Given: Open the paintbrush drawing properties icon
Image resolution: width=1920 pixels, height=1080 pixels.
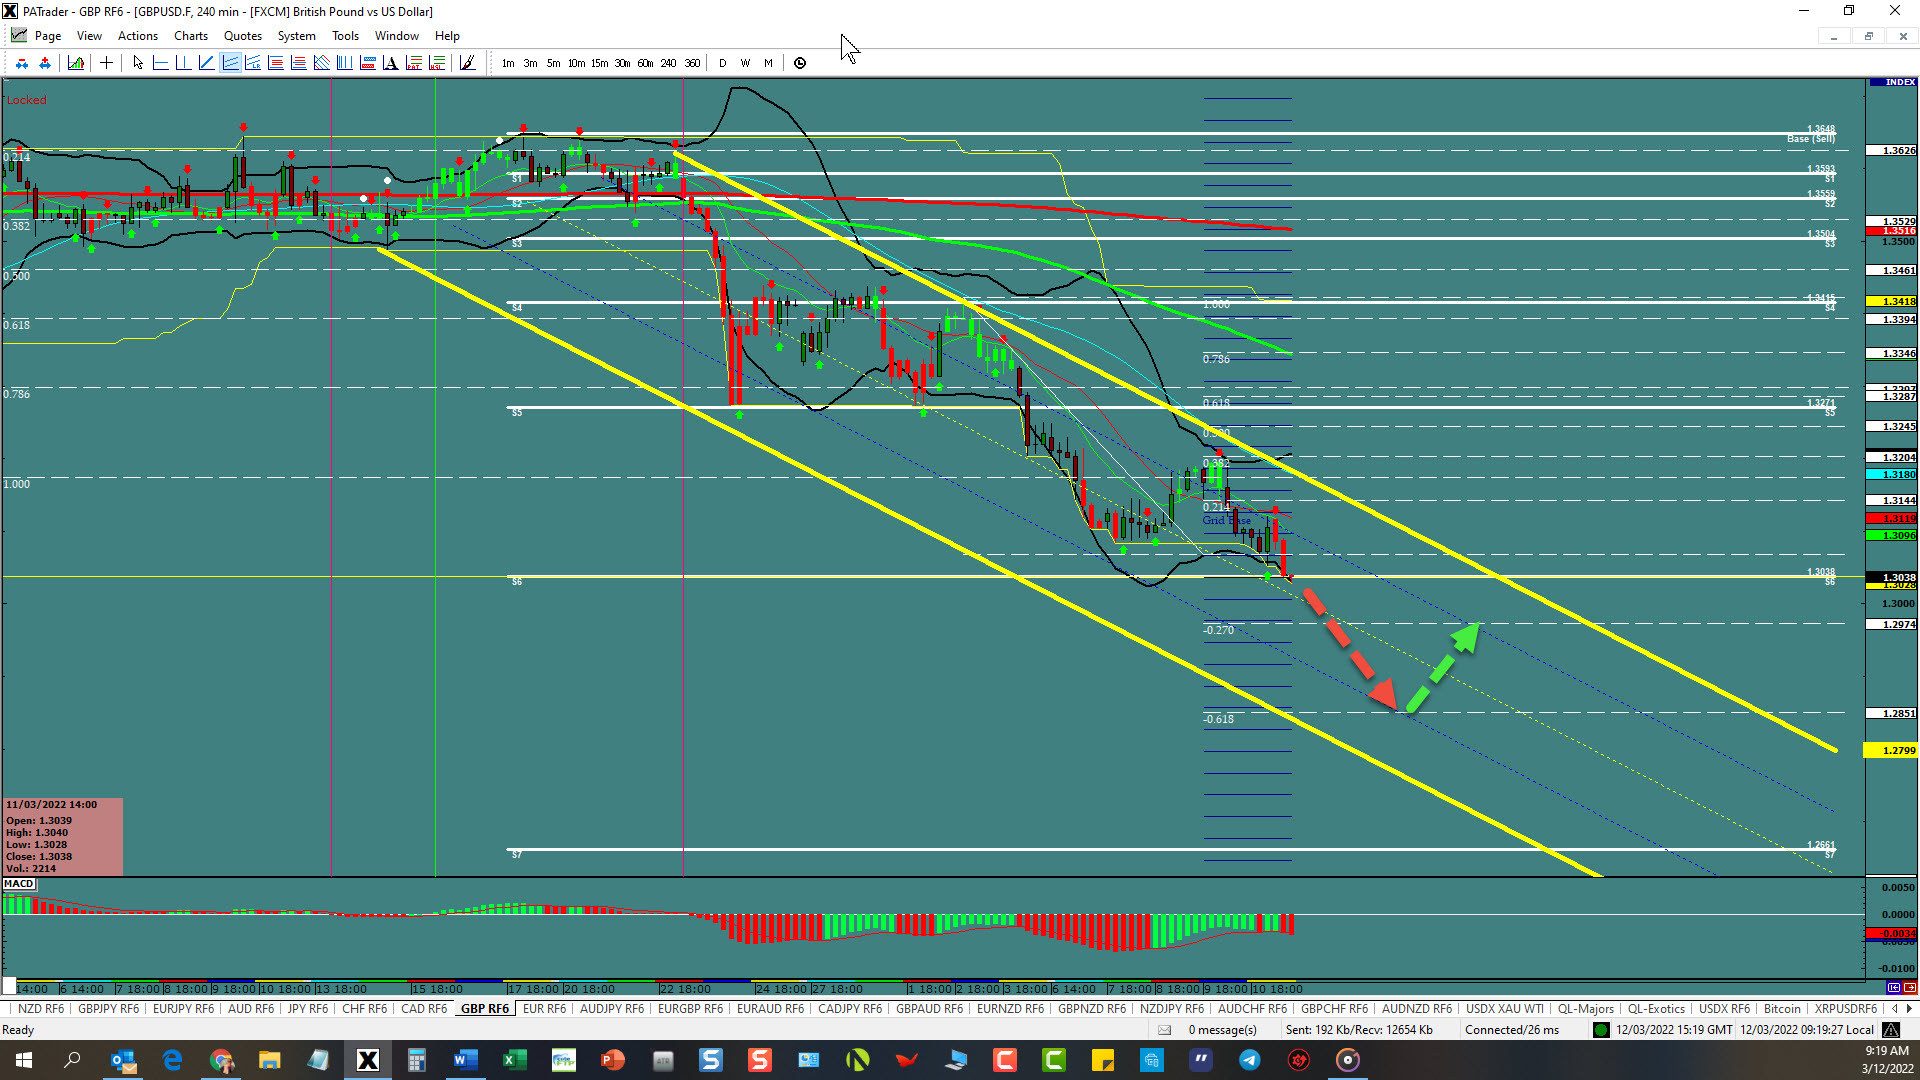Looking at the screenshot, I should point(467,63).
